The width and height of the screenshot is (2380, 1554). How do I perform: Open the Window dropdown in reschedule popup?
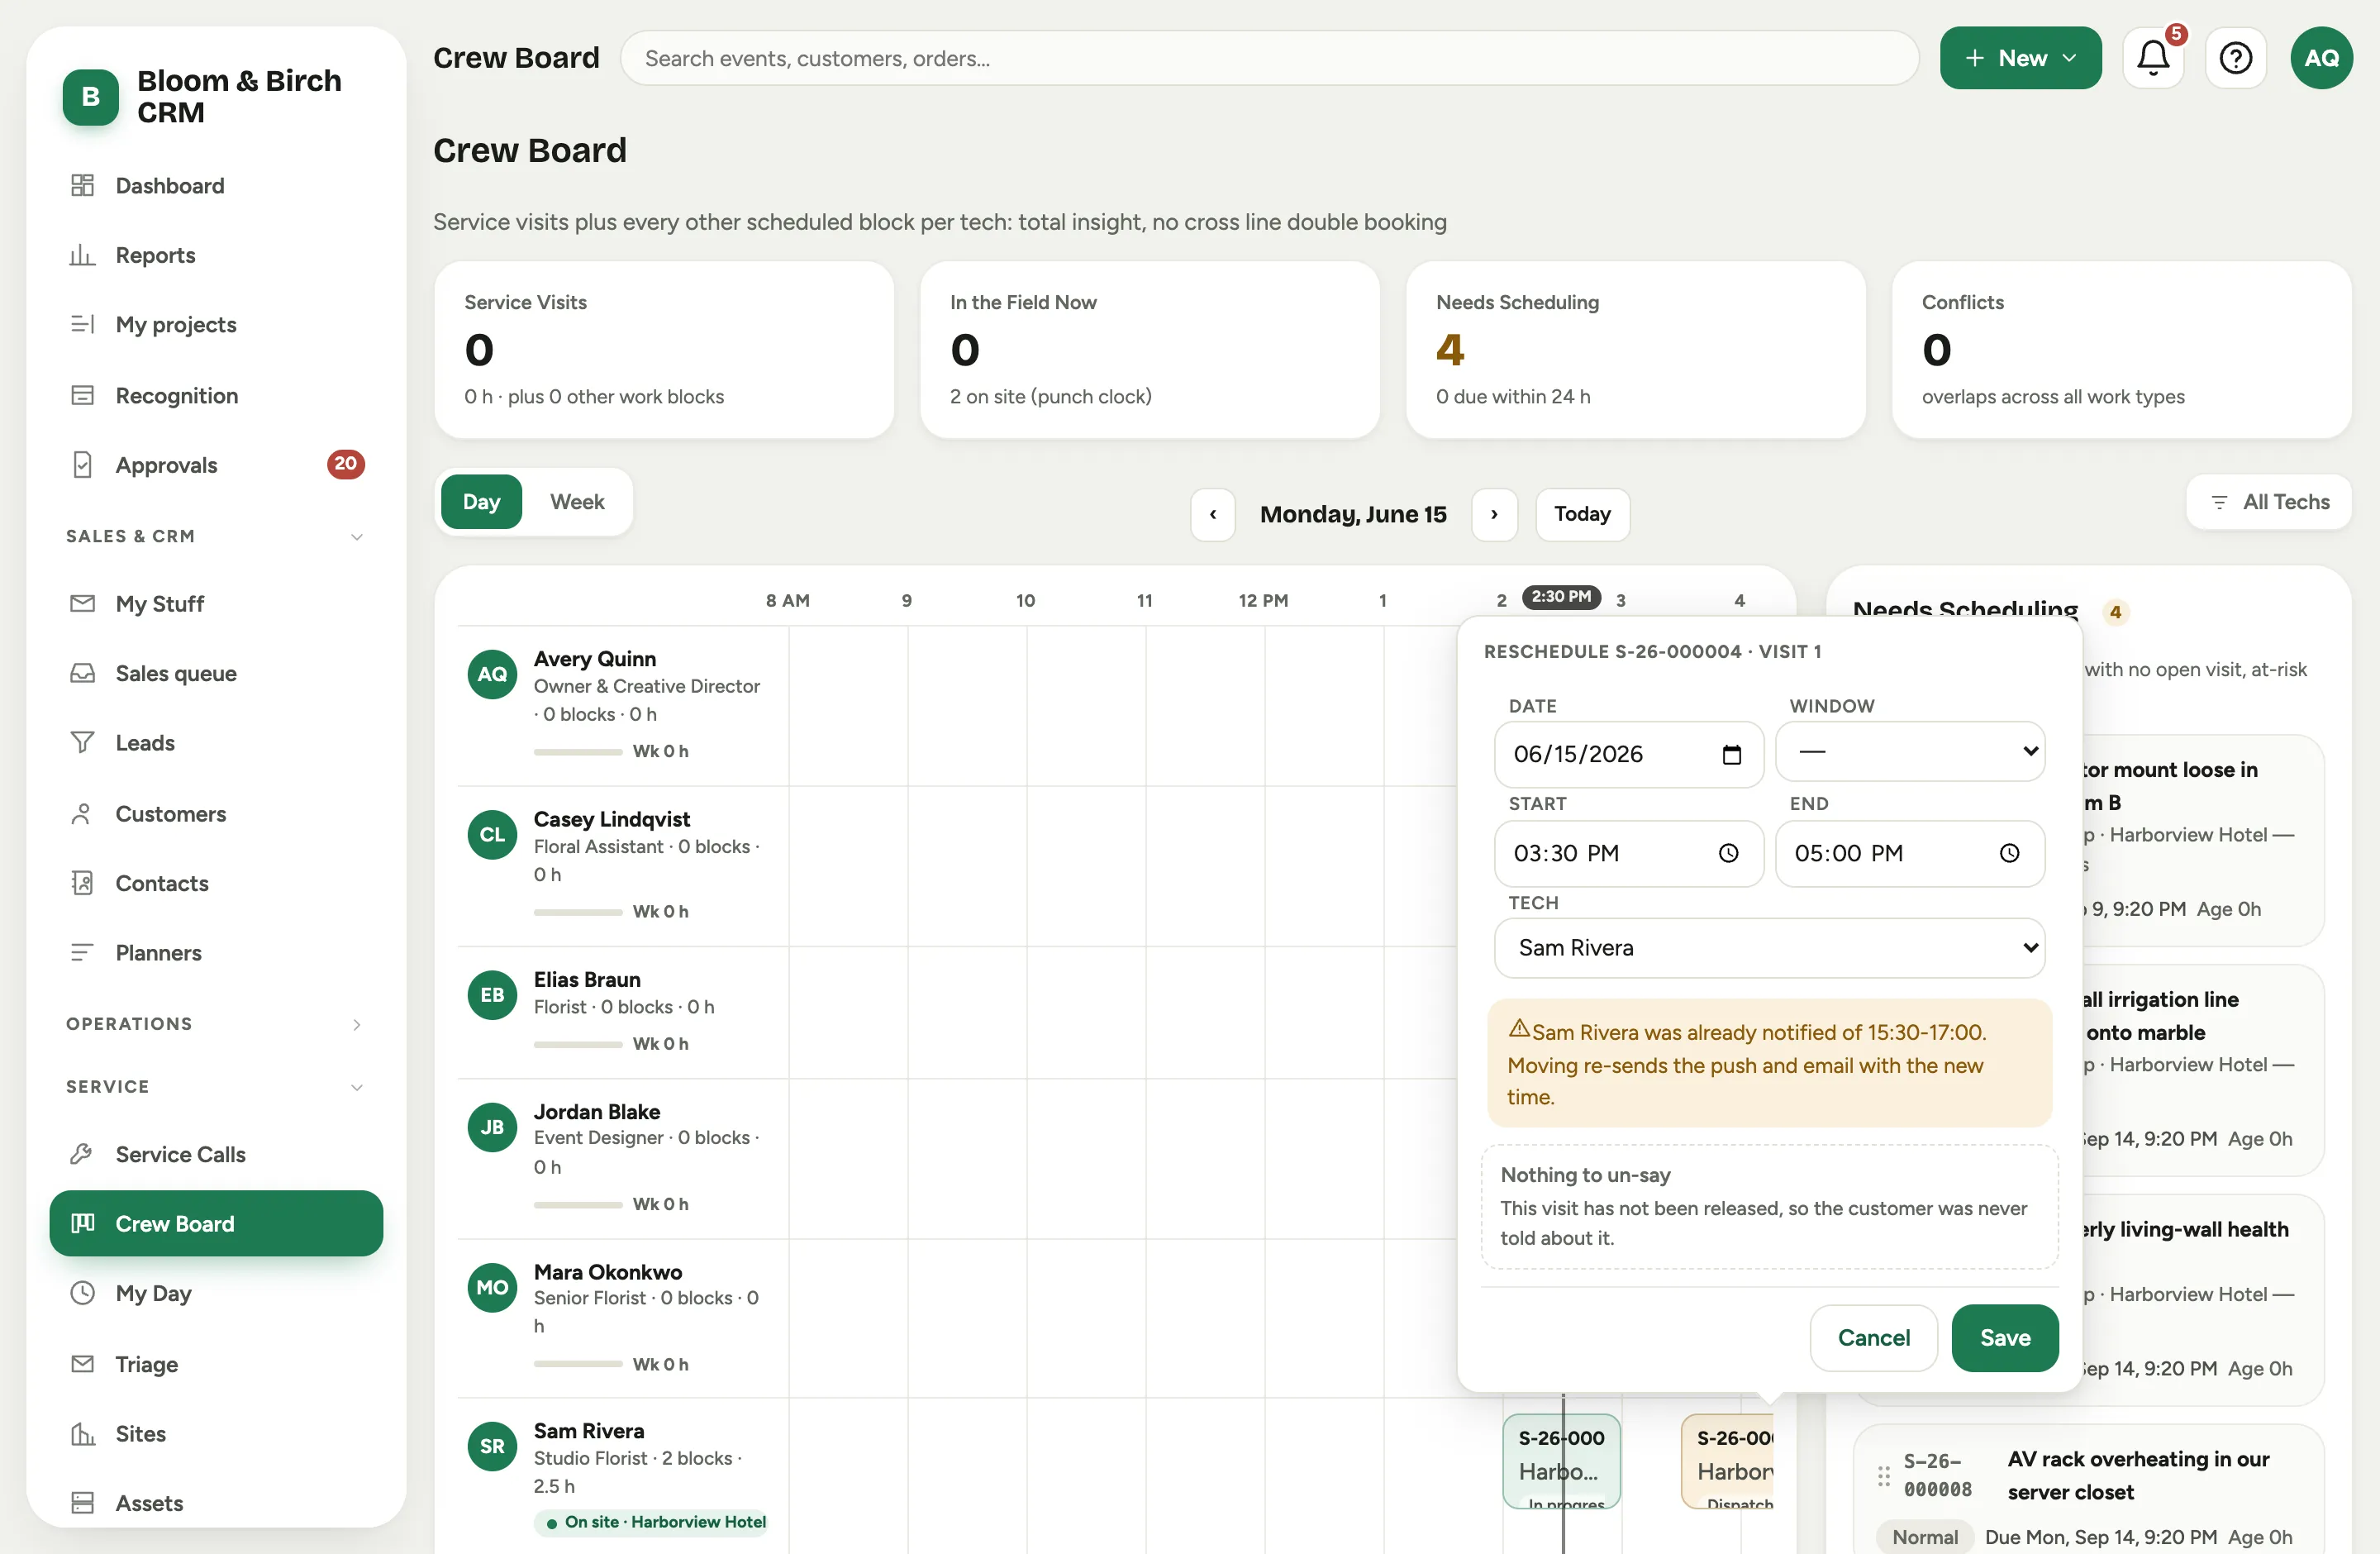pyautogui.click(x=1909, y=751)
